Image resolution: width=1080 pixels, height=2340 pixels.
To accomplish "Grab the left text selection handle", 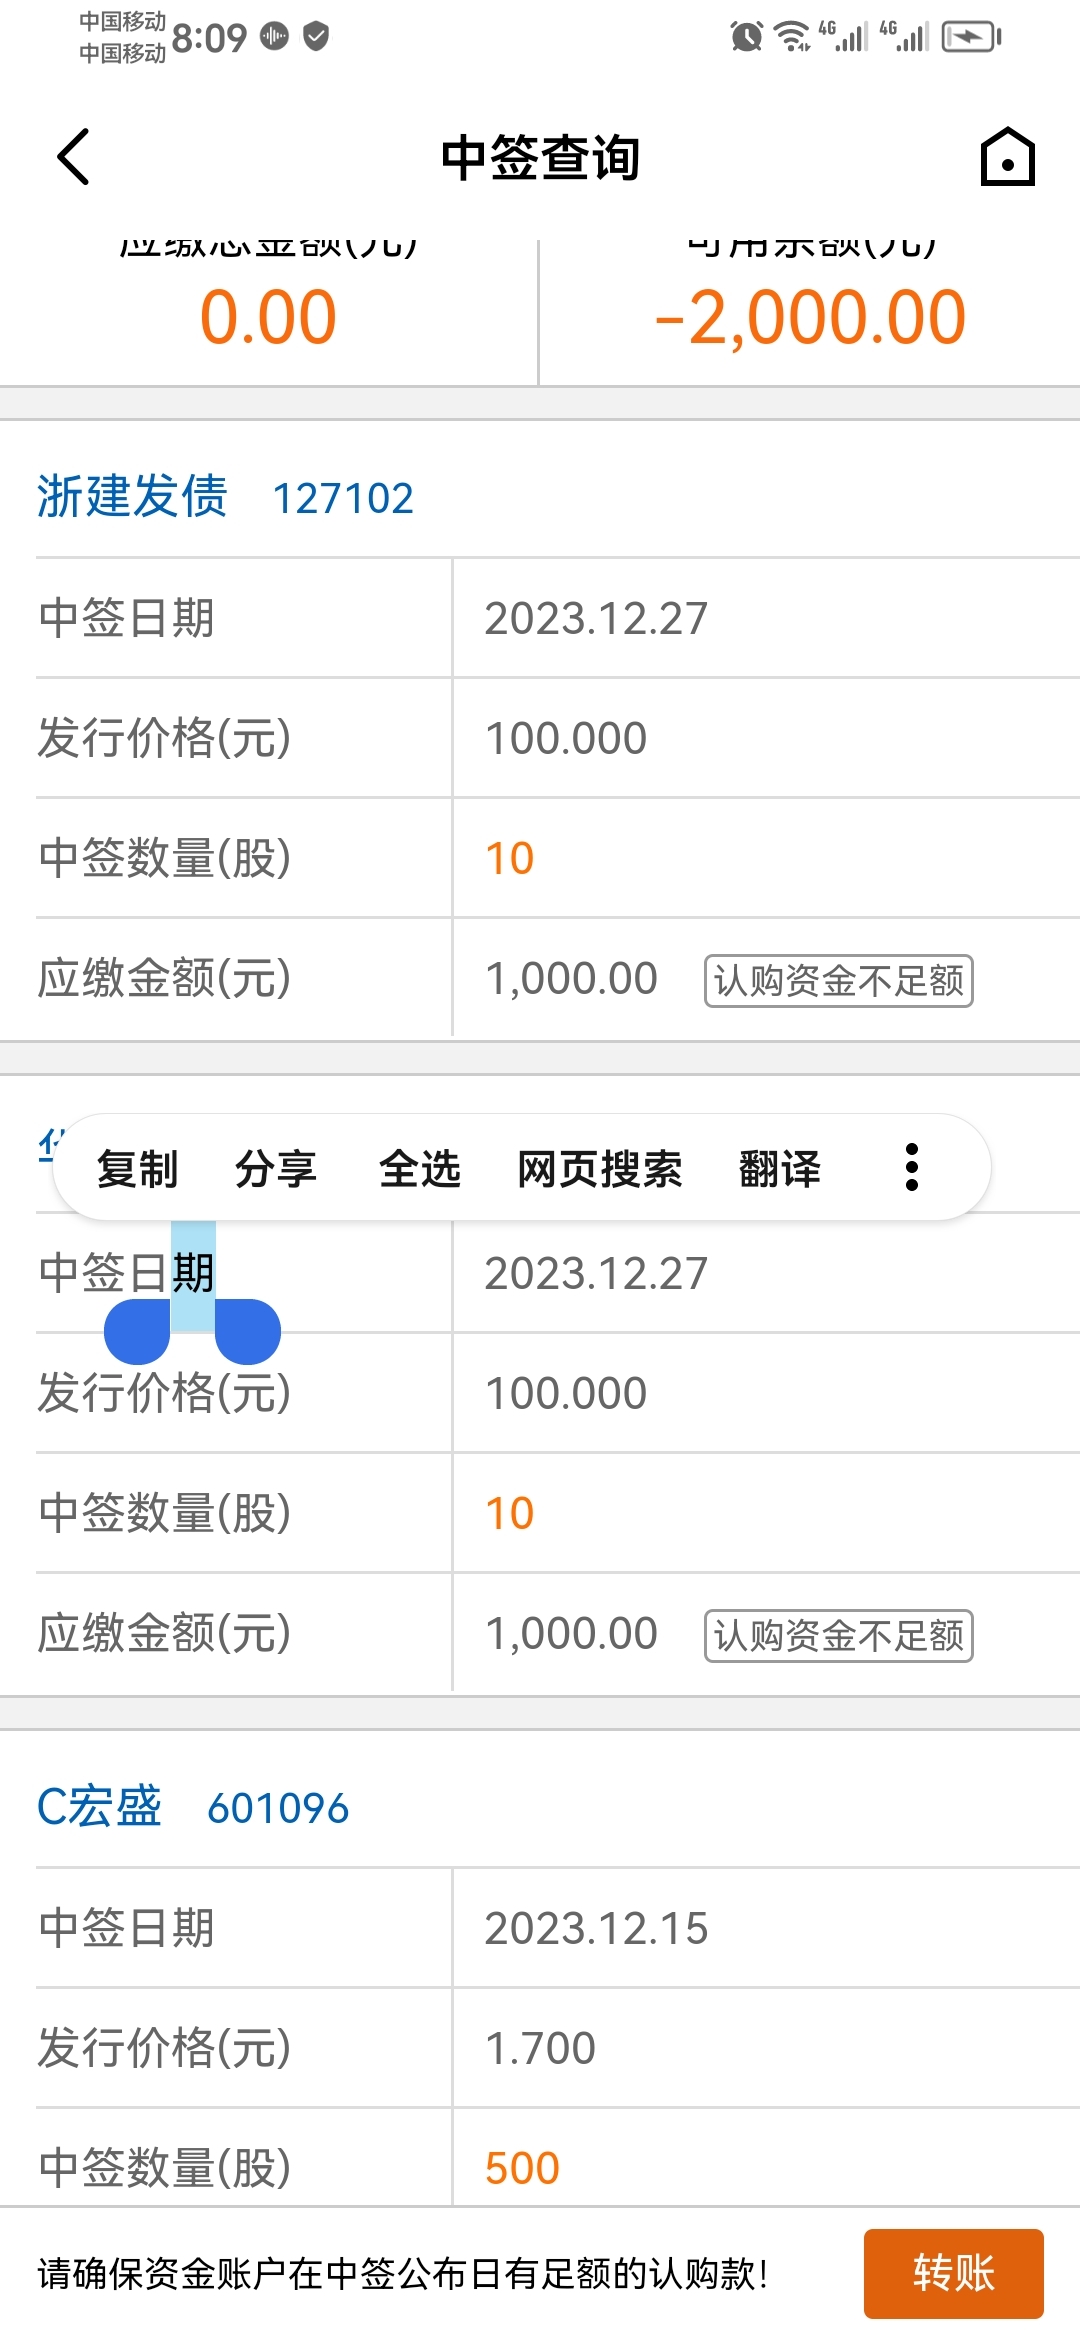I will click(x=138, y=1331).
